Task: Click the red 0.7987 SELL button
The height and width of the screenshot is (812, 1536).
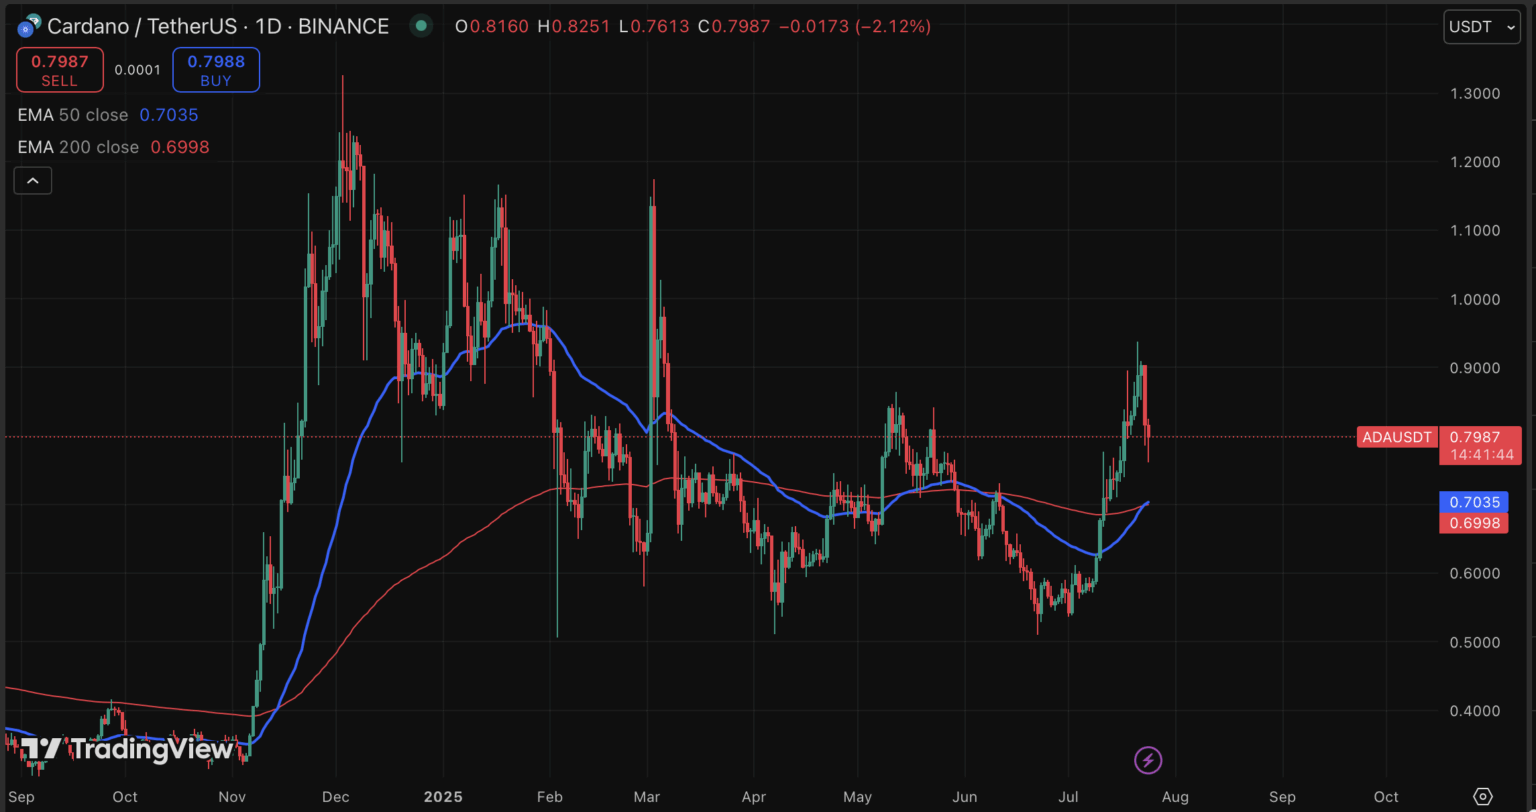Action: click(59, 69)
